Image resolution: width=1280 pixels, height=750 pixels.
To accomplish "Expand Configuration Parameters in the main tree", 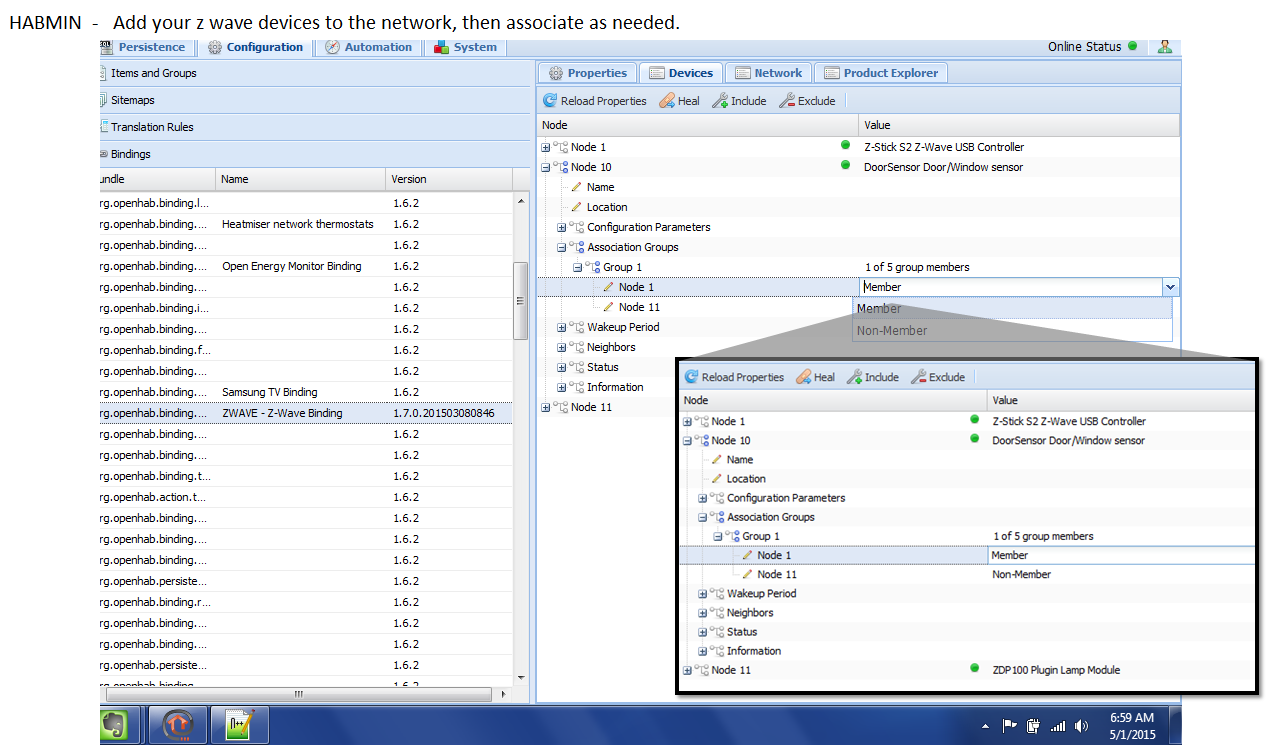I will [562, 227].
